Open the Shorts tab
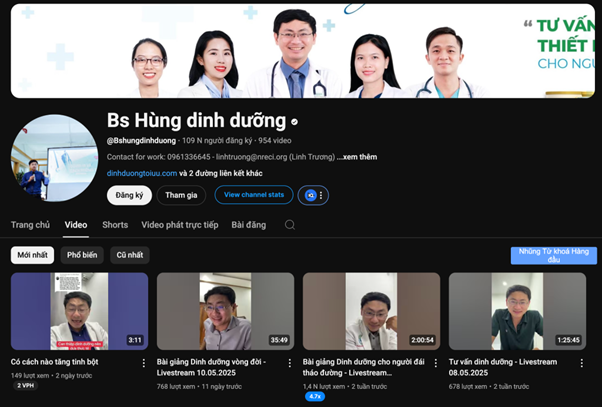 pyautogui.click(x=115, y=225)
